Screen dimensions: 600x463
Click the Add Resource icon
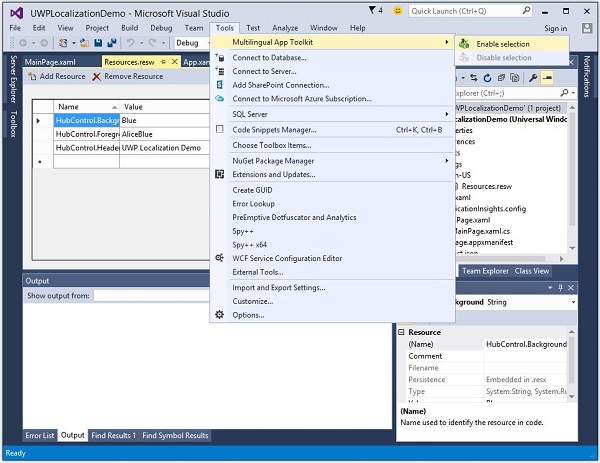coord(32,77)
